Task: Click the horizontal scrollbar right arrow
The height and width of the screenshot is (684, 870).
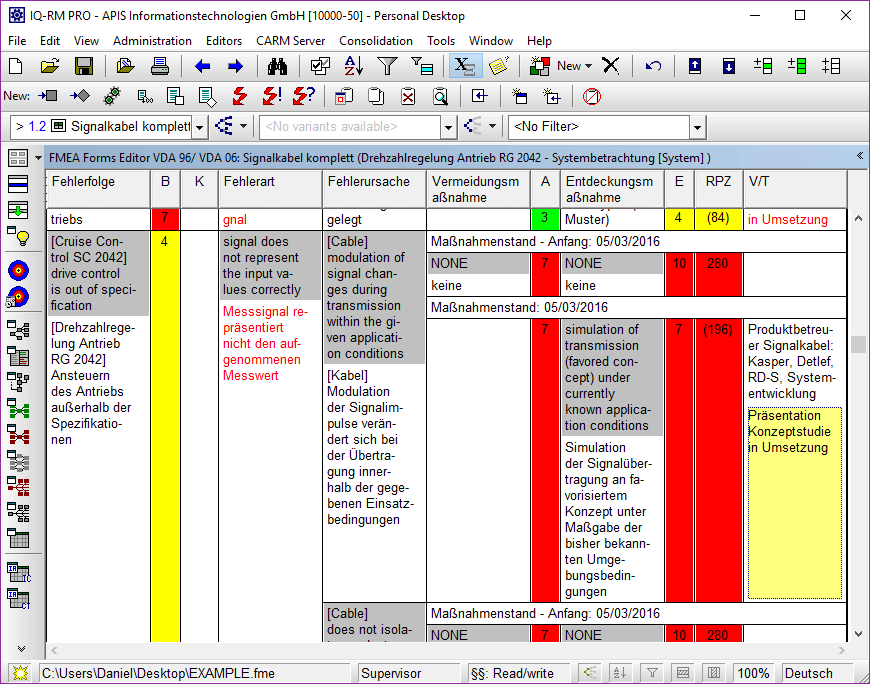Action: [x=842, y=650]
